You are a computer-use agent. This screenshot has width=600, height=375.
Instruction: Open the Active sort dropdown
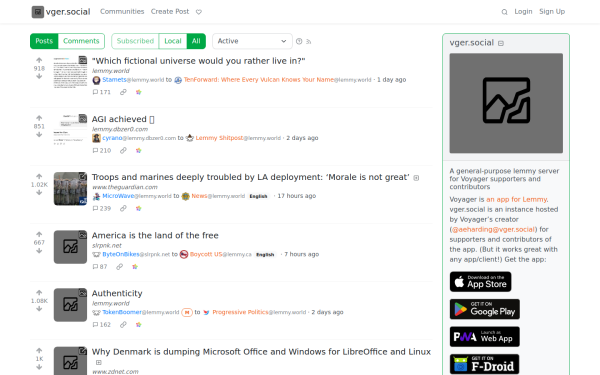pos(252,41)
